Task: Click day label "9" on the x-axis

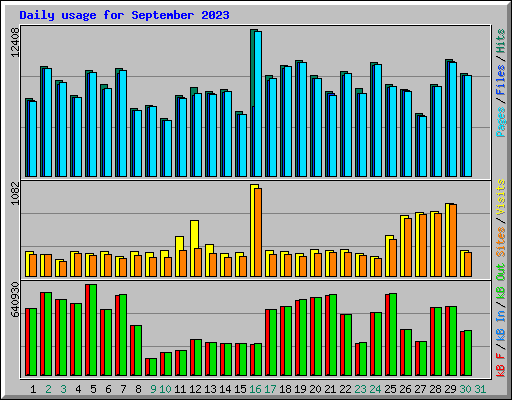Action: pos(153,389)
